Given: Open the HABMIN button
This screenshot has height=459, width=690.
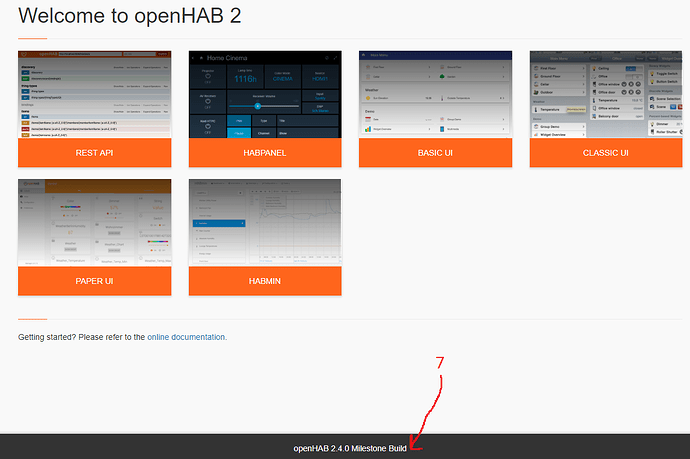Looking at the screenshot, I should point(265,281).
